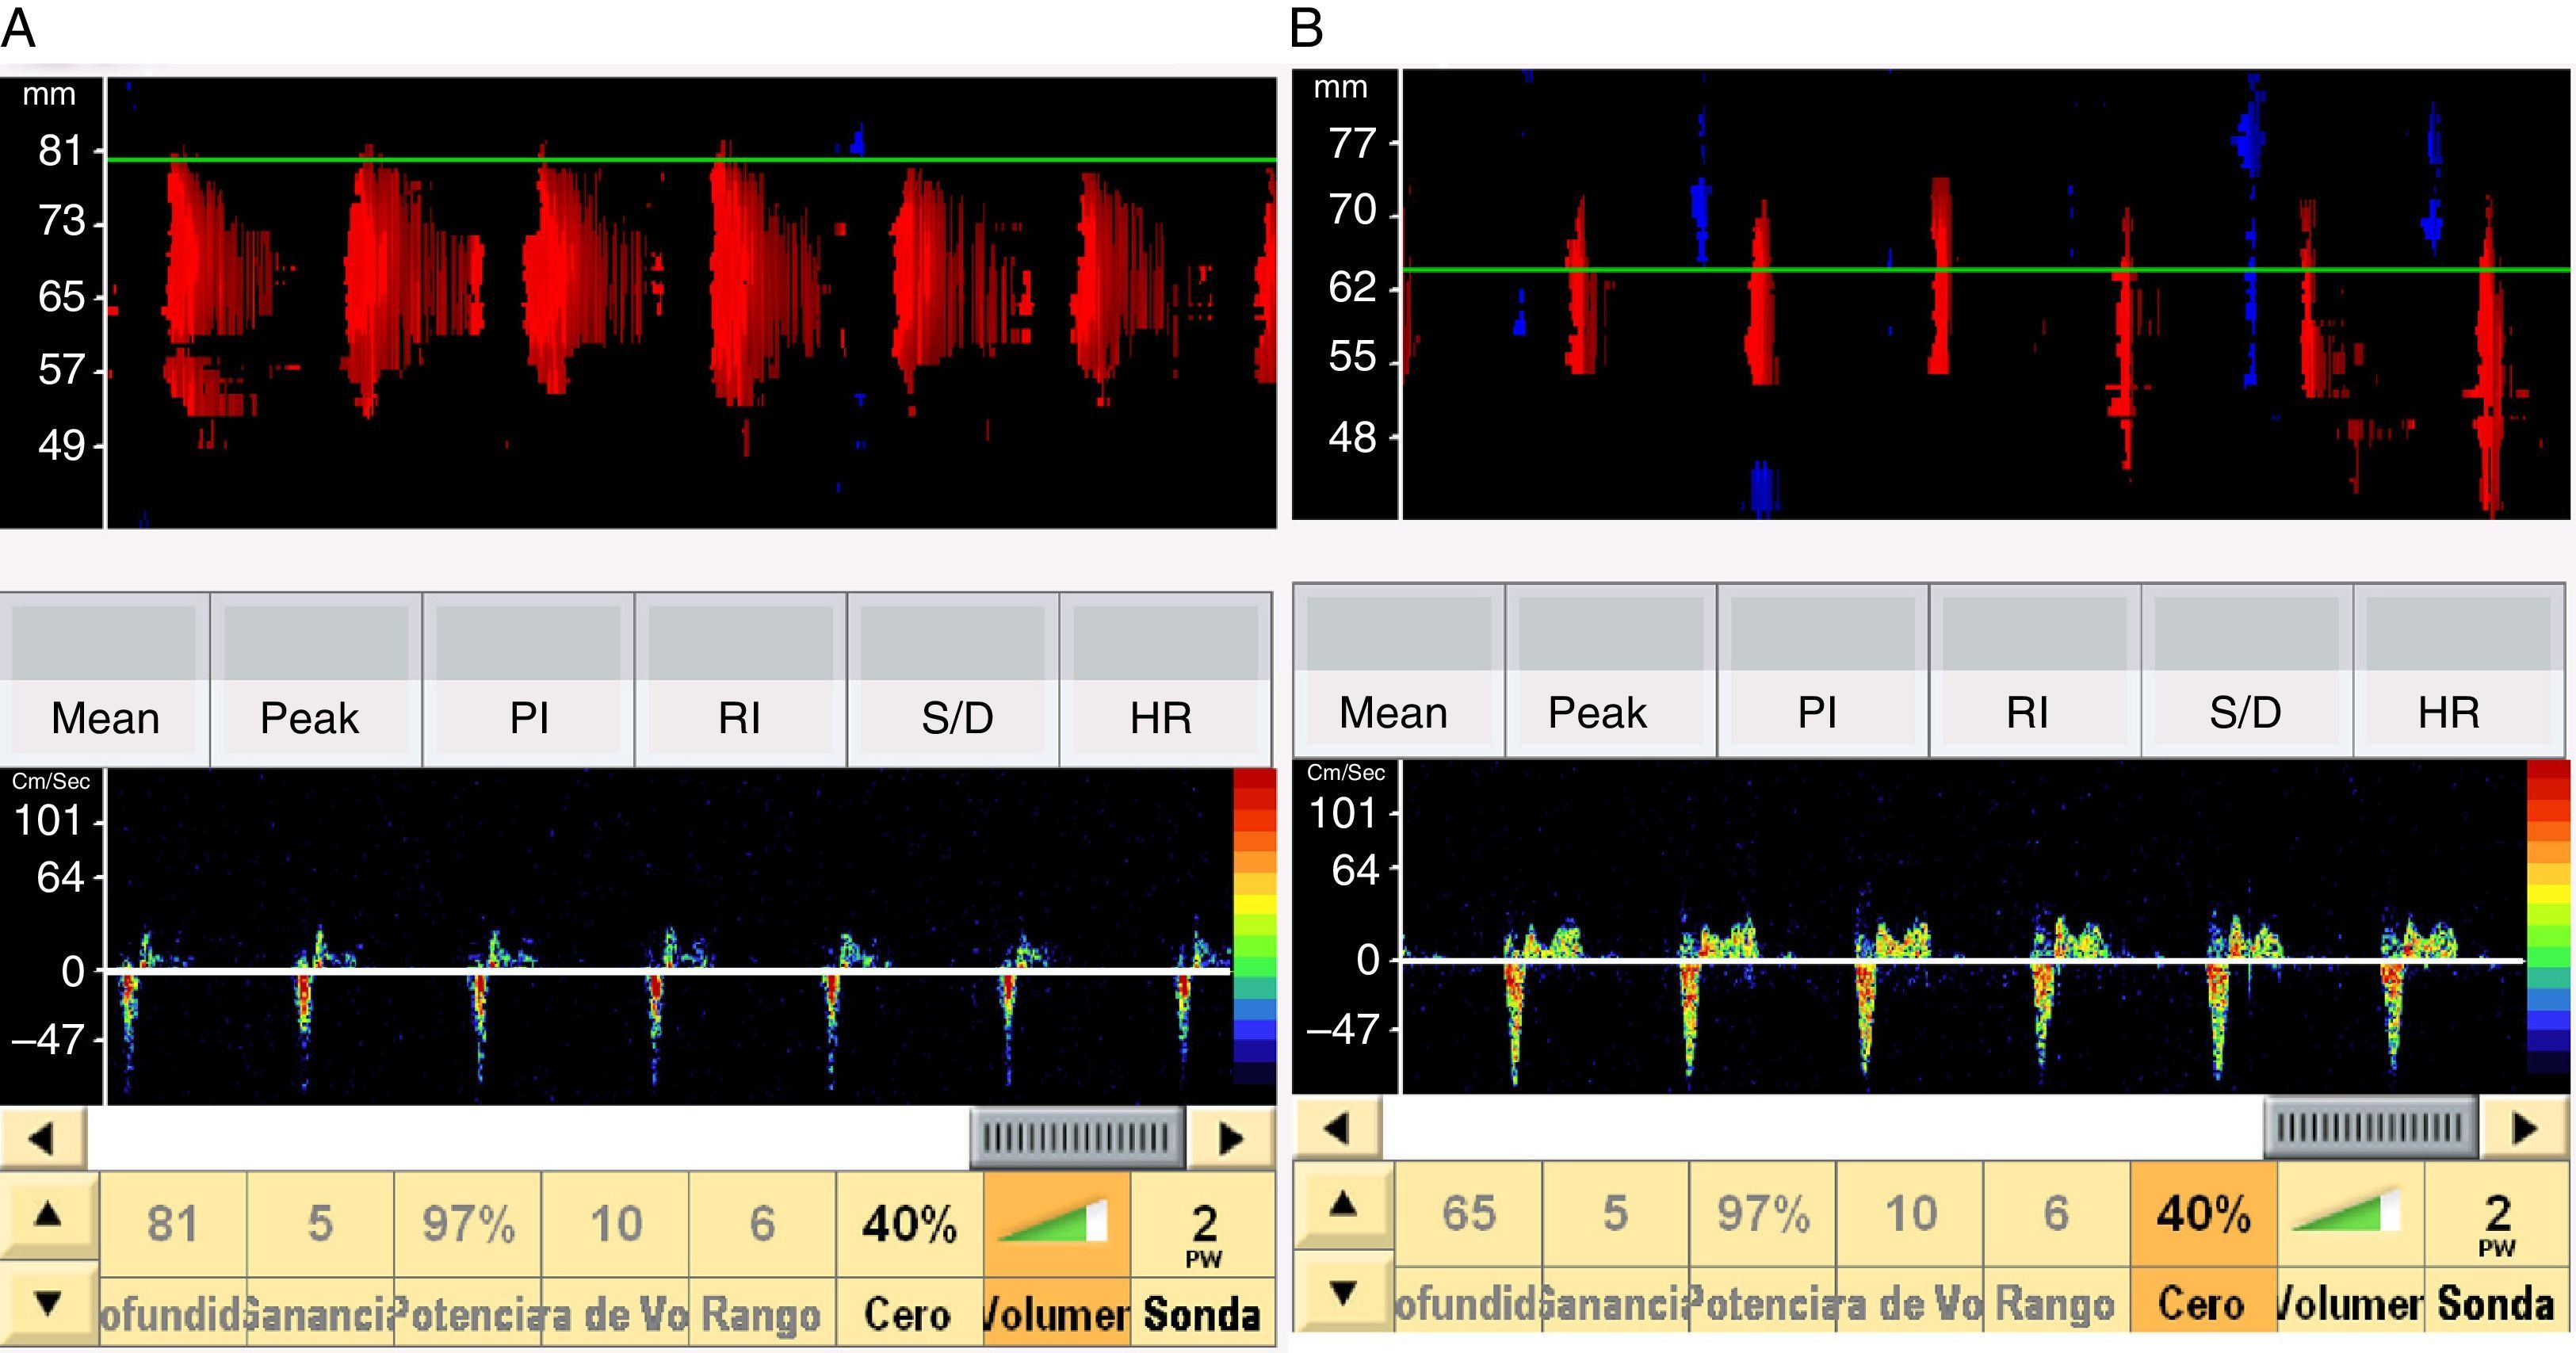Select the 2 PW Sonda probe in panel A

pyautogui.click(x=1204, y=1230)
